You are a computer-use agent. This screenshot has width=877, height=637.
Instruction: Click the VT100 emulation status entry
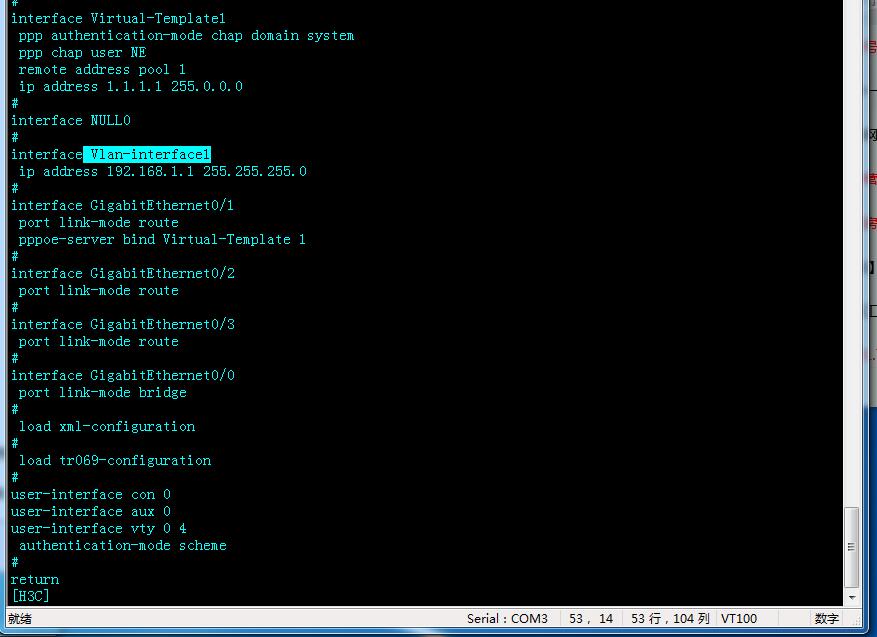739,619
